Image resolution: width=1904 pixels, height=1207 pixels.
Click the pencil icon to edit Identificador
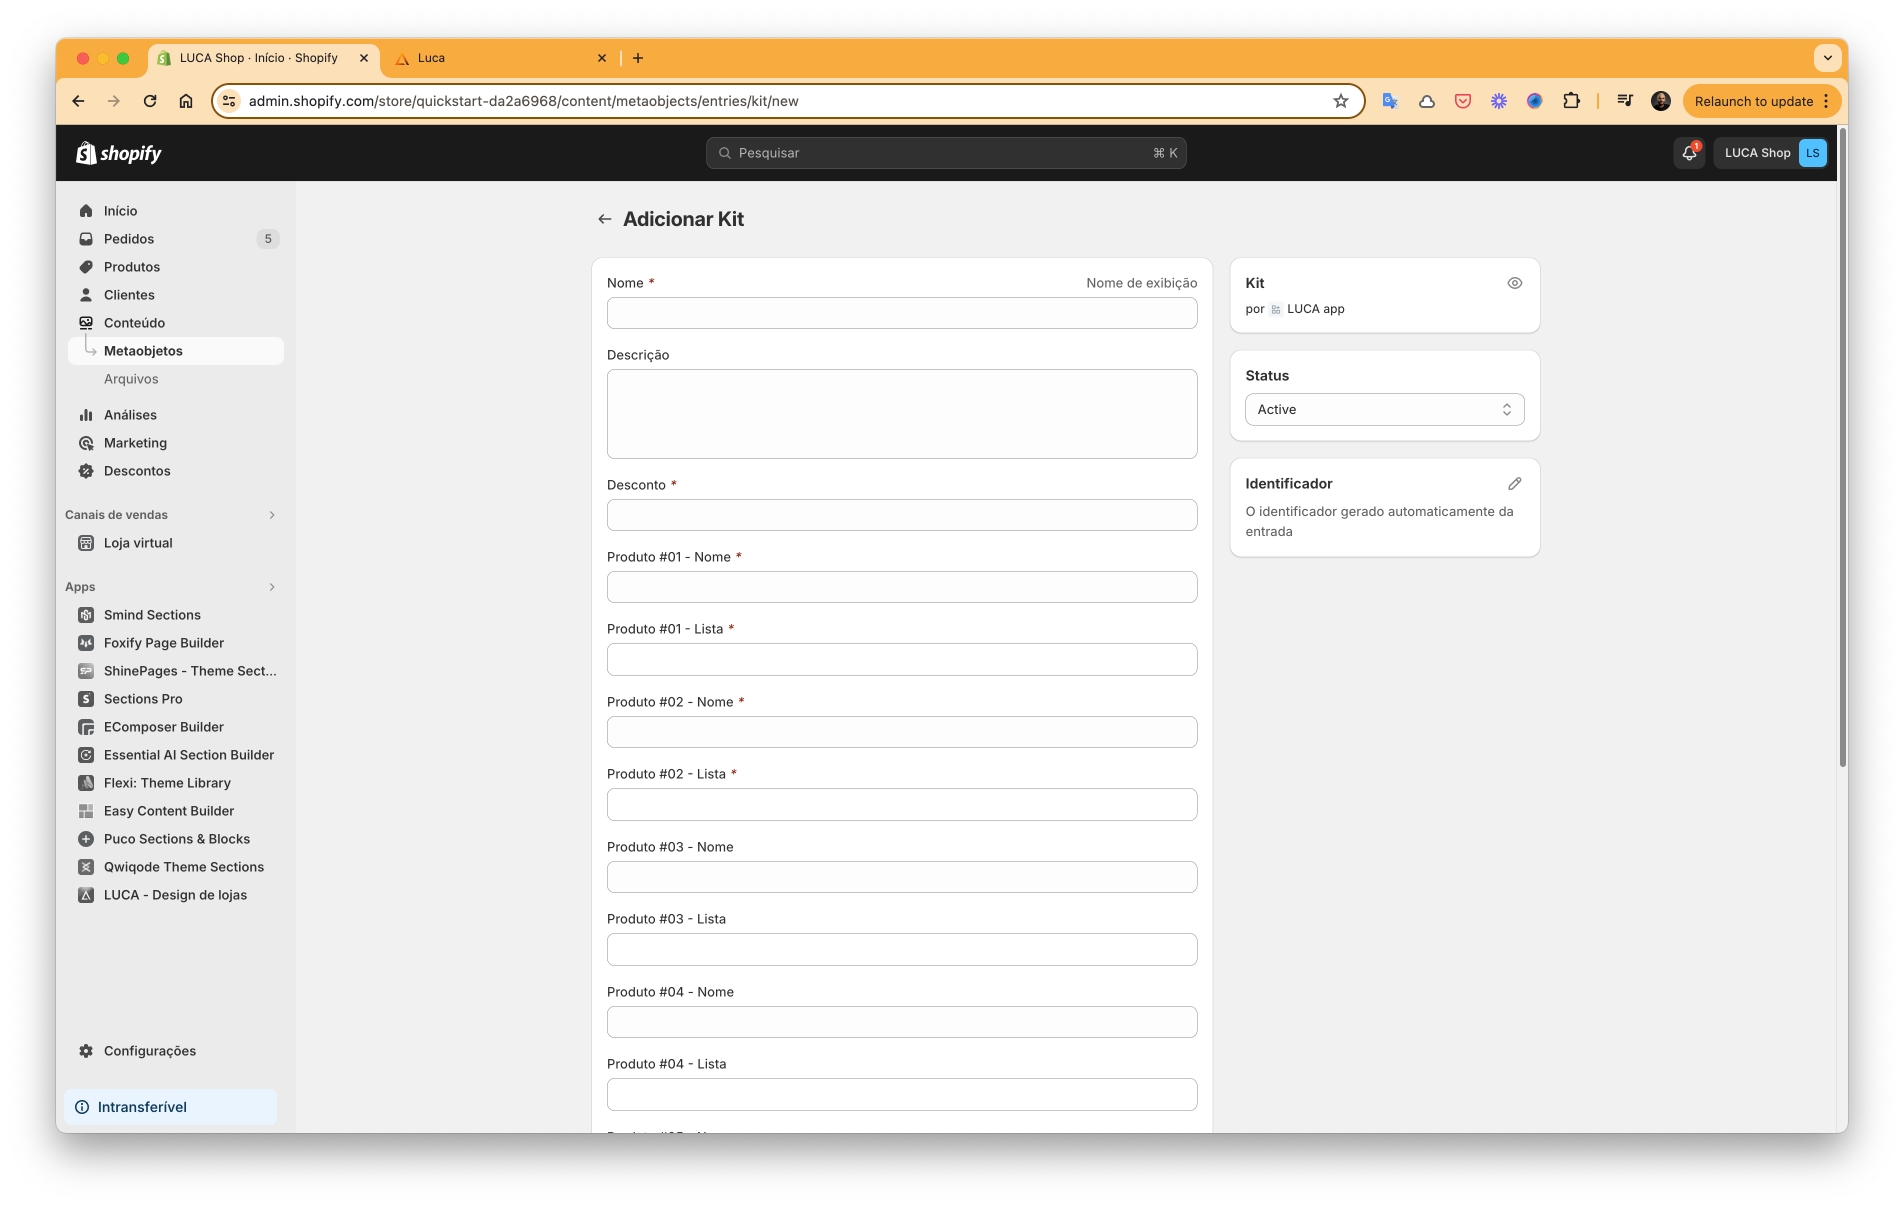(x=1514, y=484)
